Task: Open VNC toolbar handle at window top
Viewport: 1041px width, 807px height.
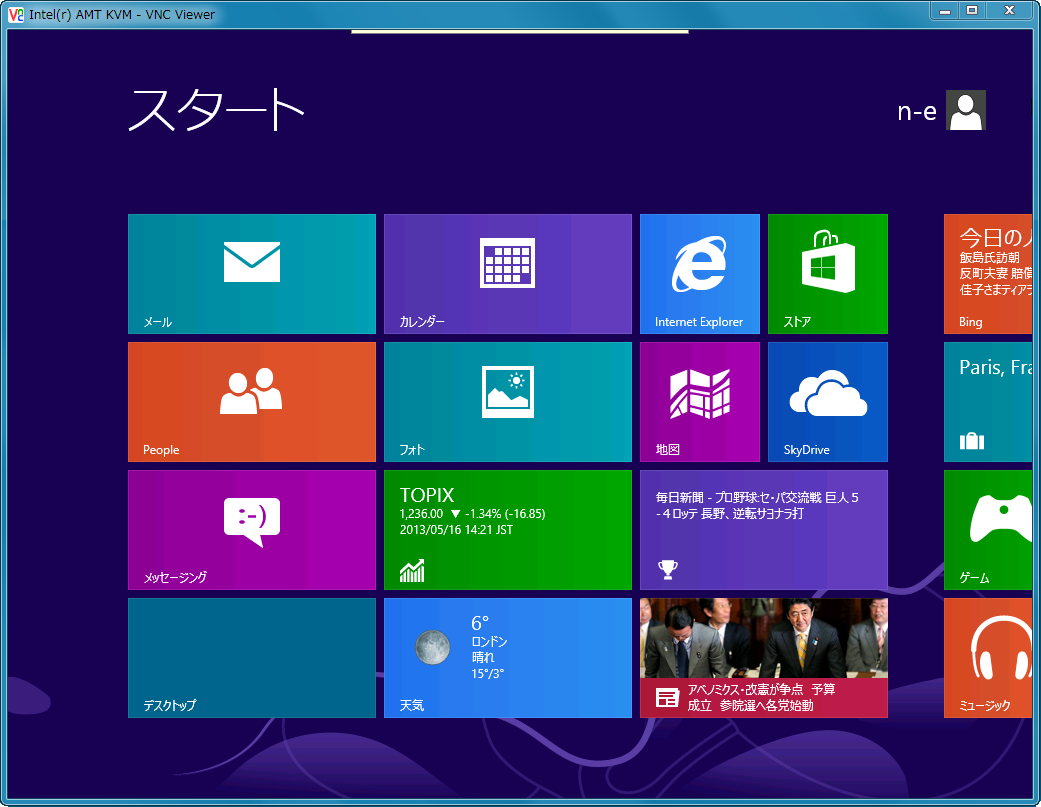Action: coord(520,31)
